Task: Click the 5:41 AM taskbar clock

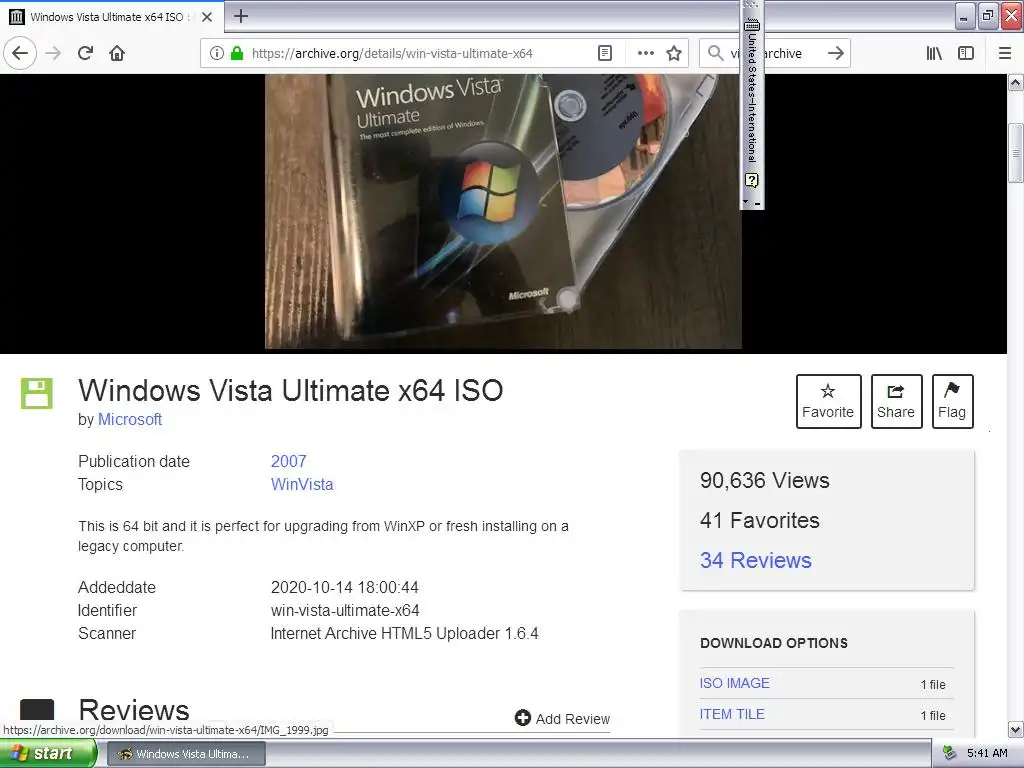Action: [x=987, y=754]
